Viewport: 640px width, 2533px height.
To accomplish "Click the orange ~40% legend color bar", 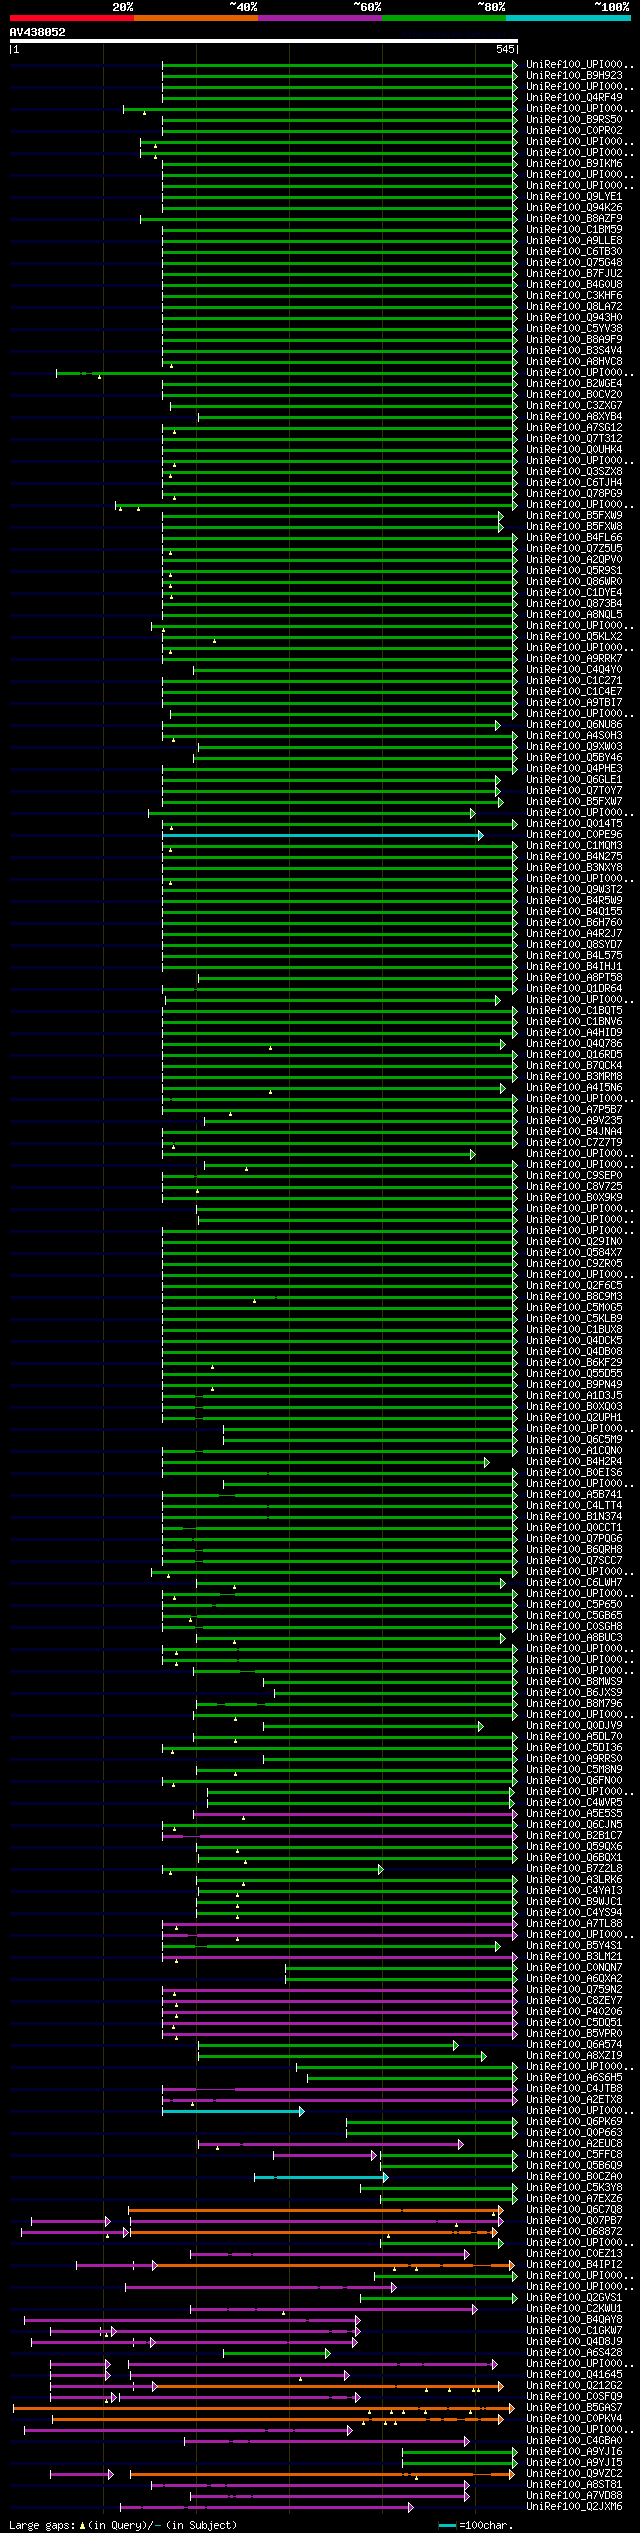I will click(x=195, y=18).
